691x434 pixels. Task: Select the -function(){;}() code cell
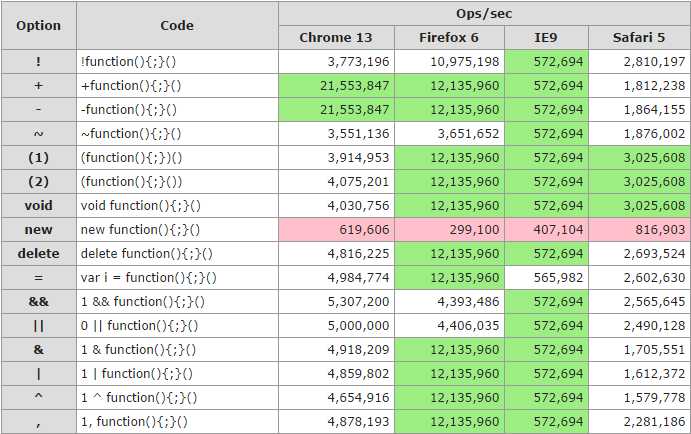[x=177, y=110]
